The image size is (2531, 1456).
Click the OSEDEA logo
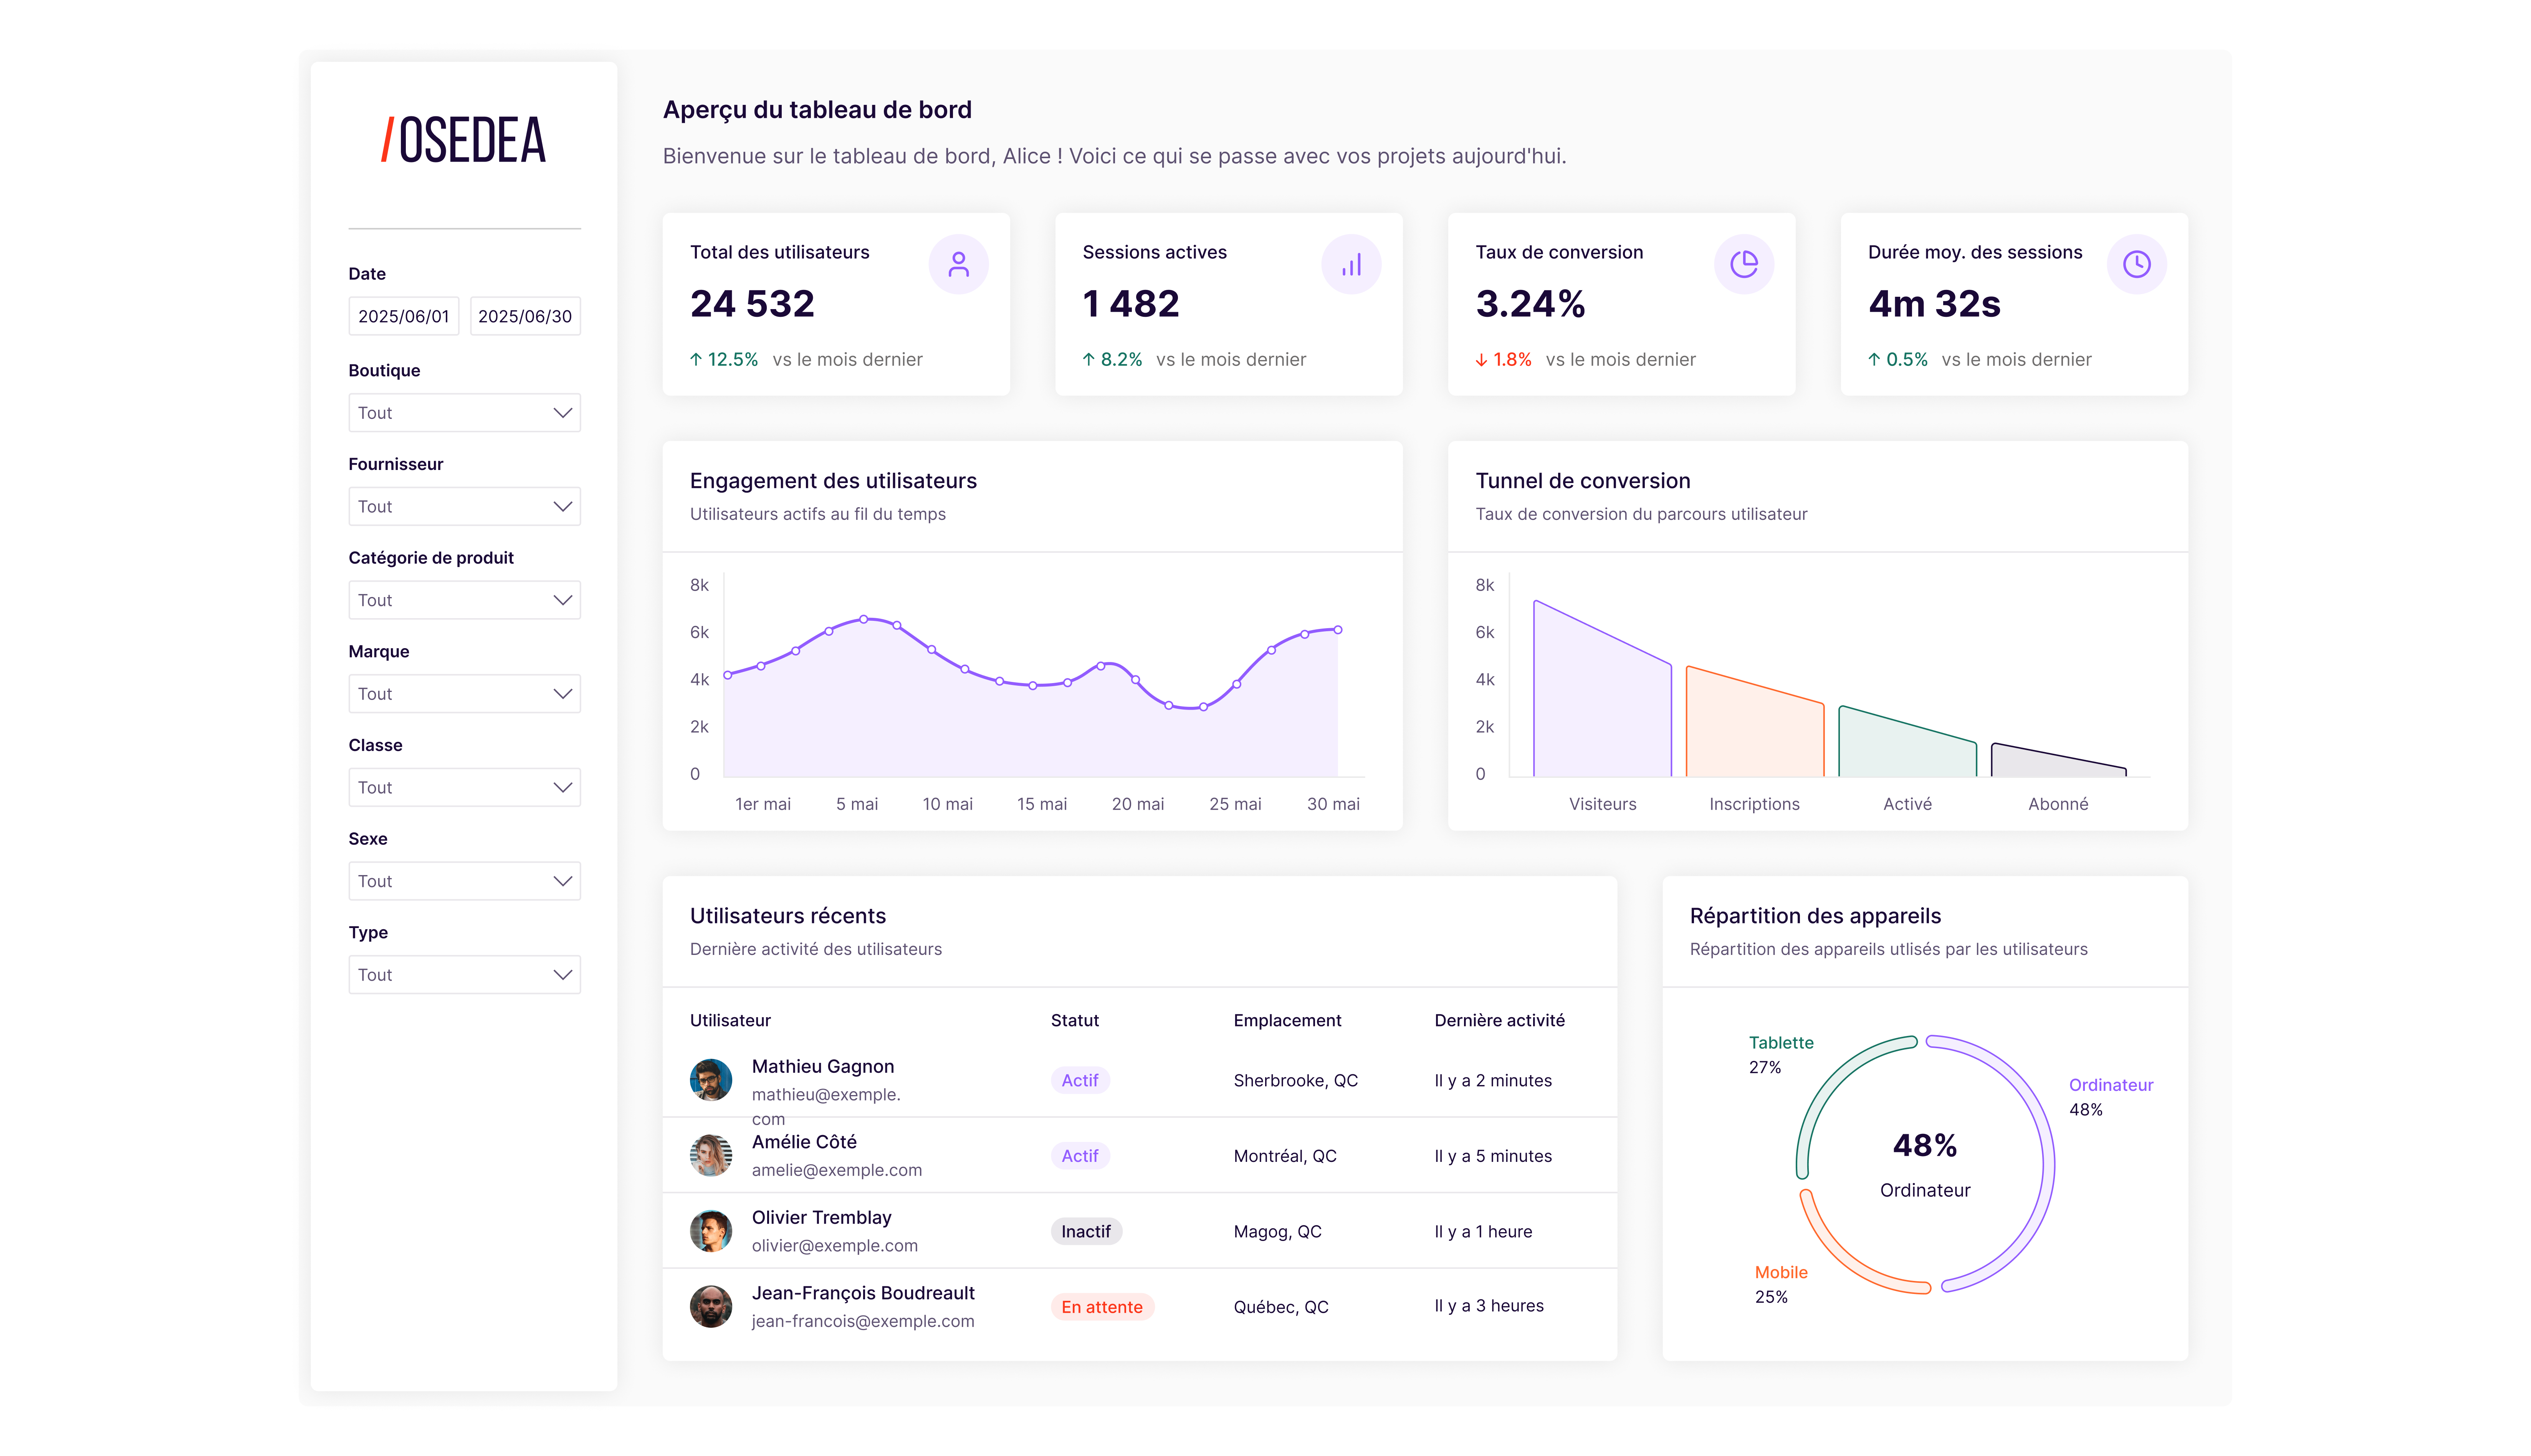pyautogui.click(x=463, y=140)
